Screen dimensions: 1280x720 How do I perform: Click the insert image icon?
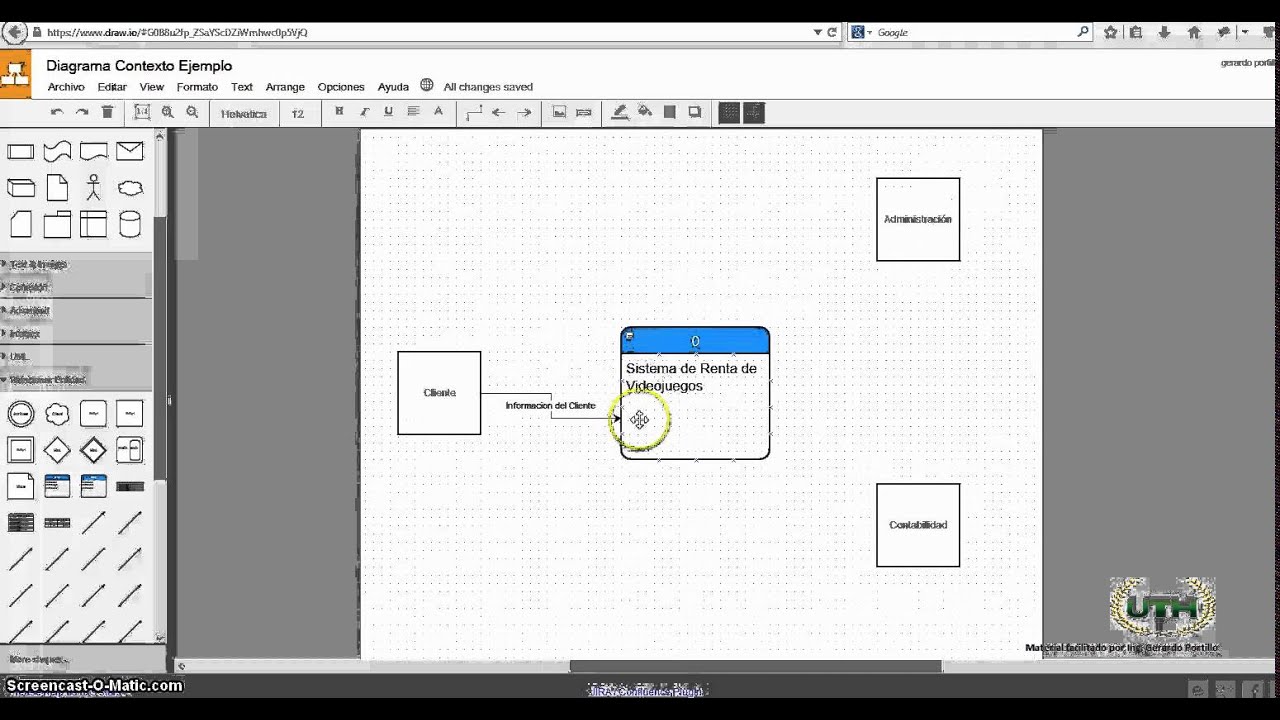[559, 113]
